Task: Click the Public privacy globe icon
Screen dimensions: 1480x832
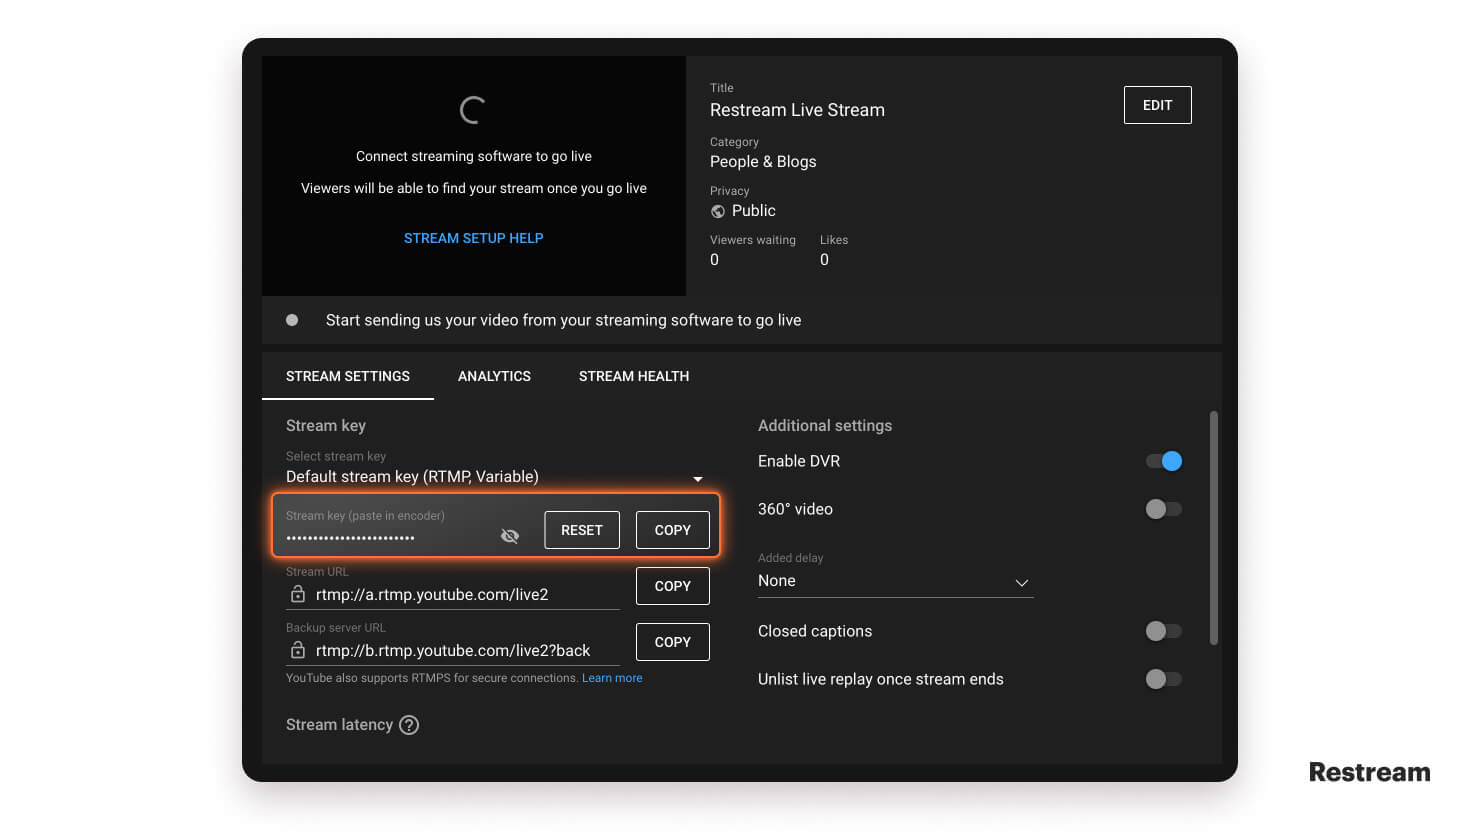Action: [717, 211]
